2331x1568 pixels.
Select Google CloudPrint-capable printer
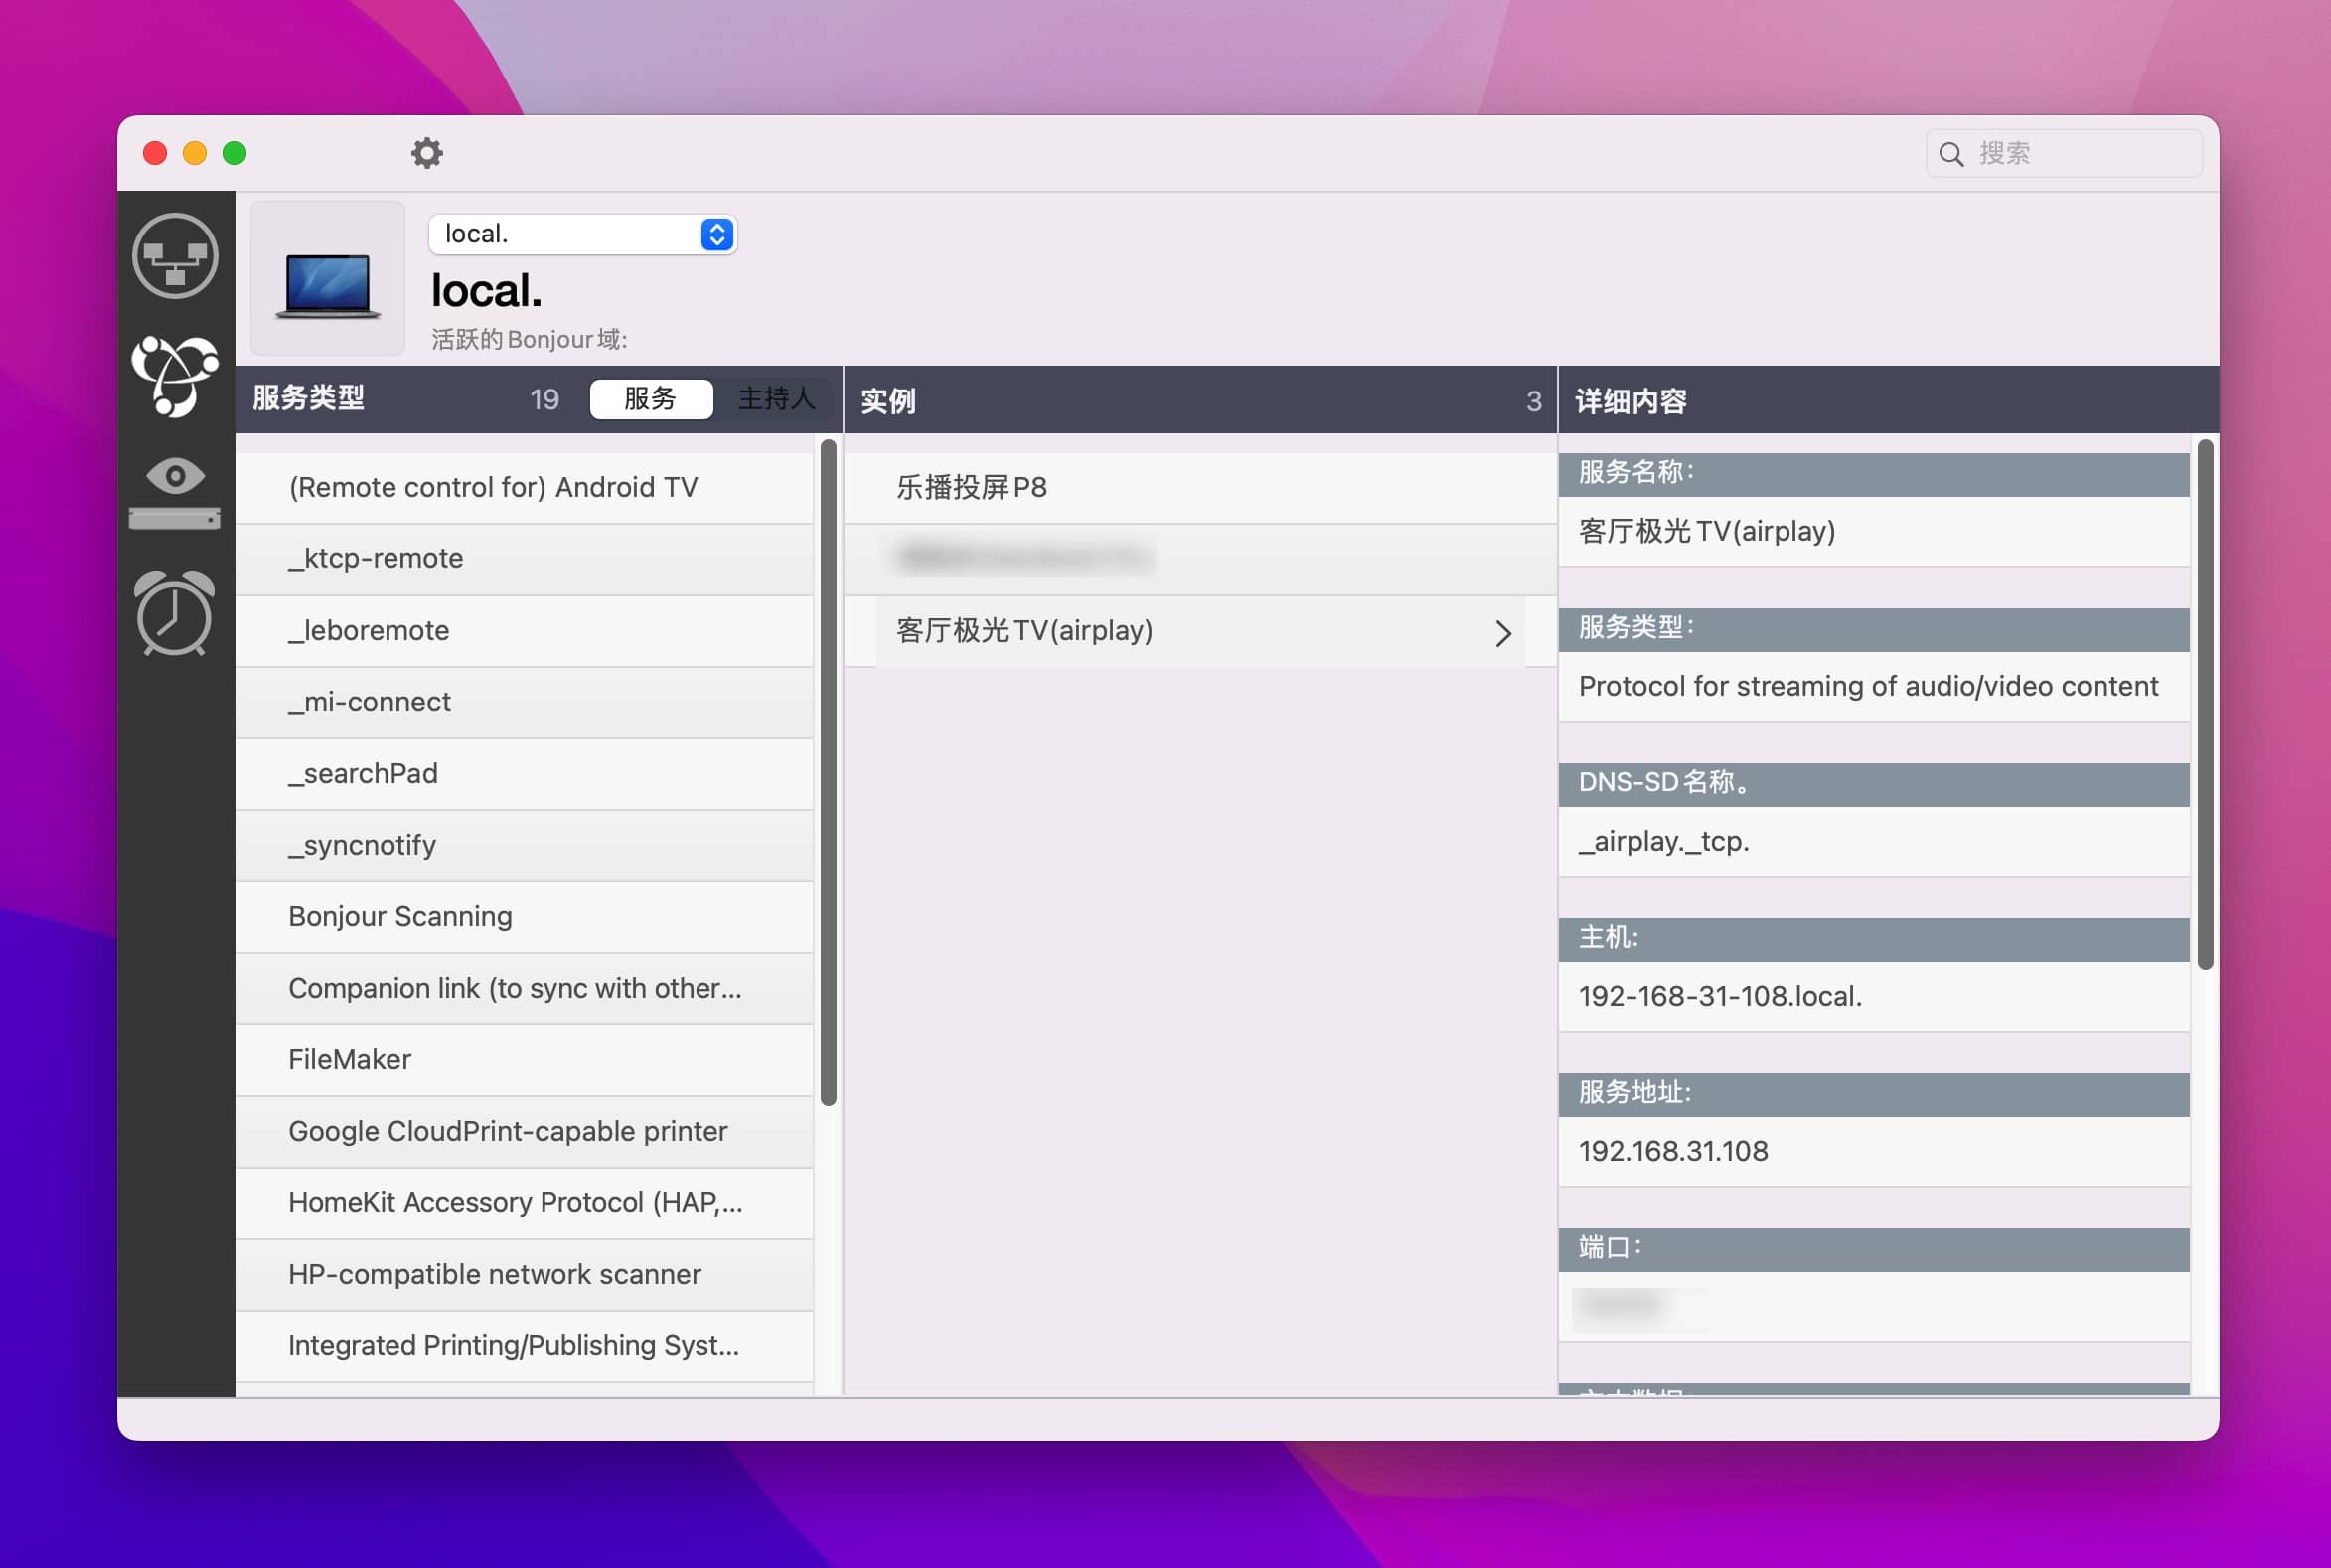[x=525, y=1131]
